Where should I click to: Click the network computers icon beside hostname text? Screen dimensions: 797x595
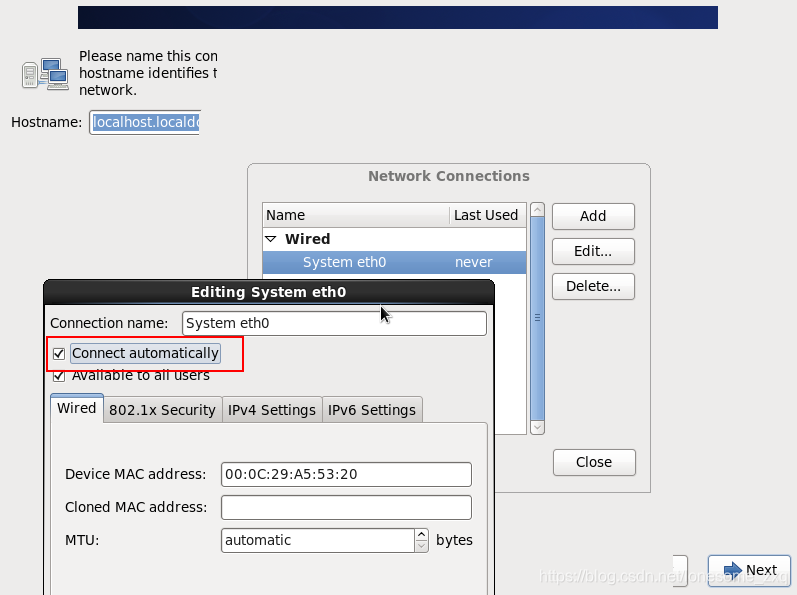tap(45, 74)
